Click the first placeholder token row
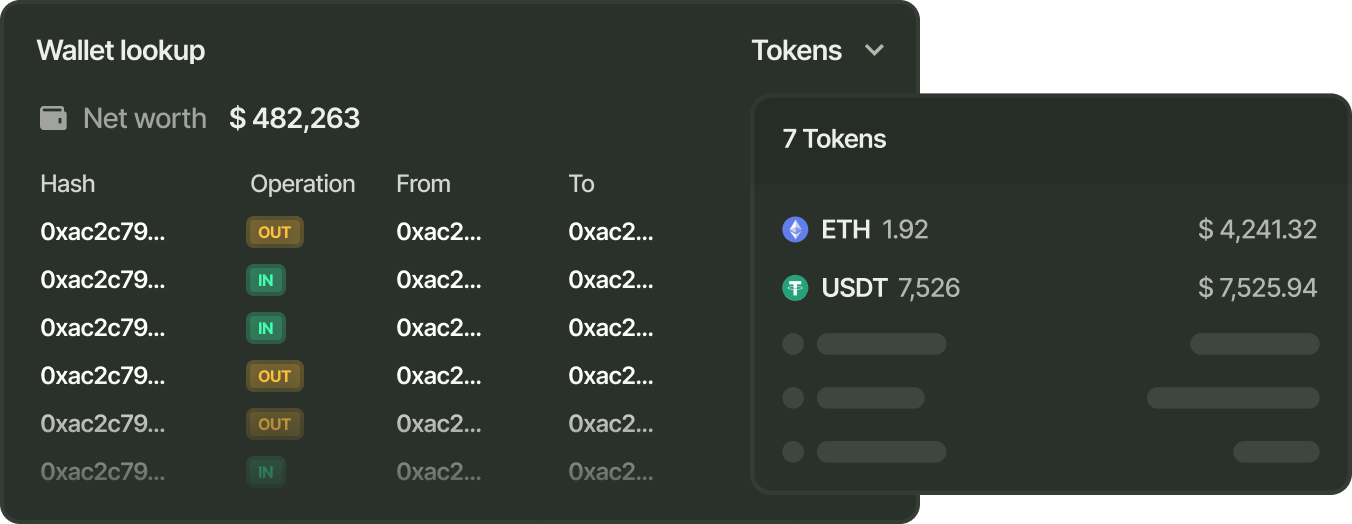Image resolution: width=1352 pixels, height=524 pixels. pyautogui.click(x=1048, y=344)
